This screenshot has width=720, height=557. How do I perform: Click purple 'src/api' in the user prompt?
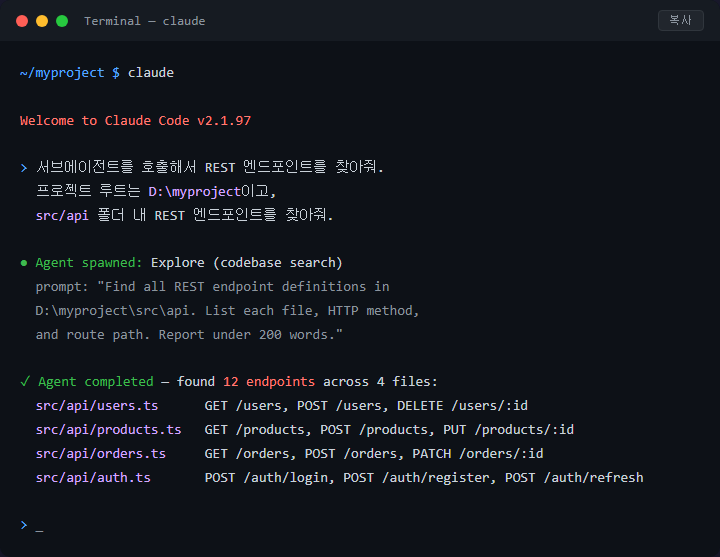point(62,215)
